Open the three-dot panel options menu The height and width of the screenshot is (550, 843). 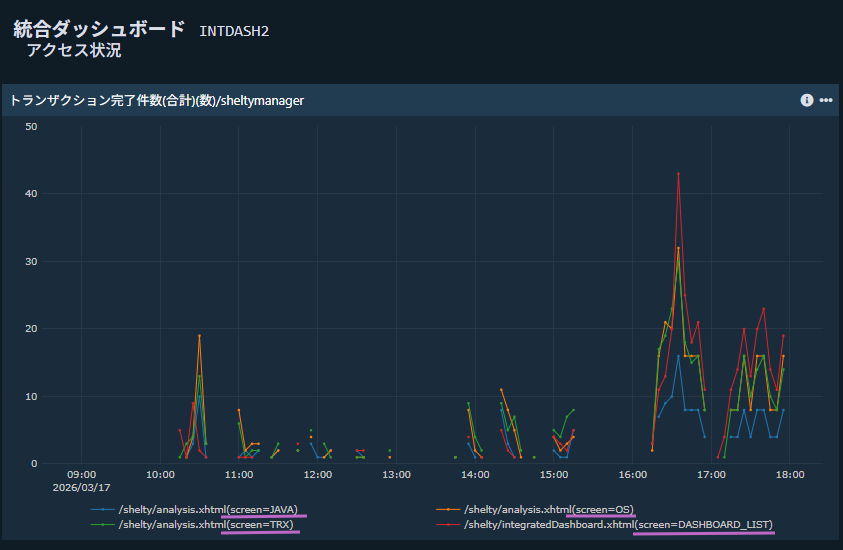click(x=826, y=100)
